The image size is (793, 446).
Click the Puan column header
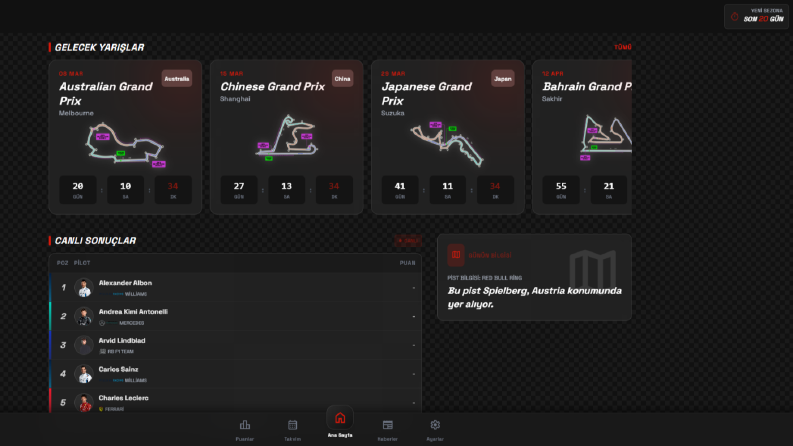coord(407,263)
